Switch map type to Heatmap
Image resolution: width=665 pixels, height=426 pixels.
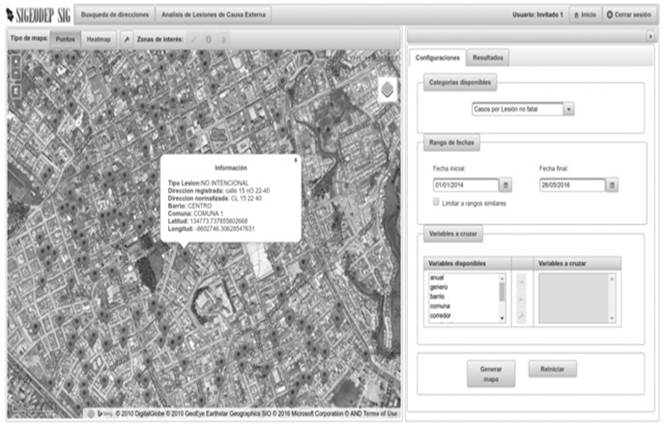click(x=98, y=37)
